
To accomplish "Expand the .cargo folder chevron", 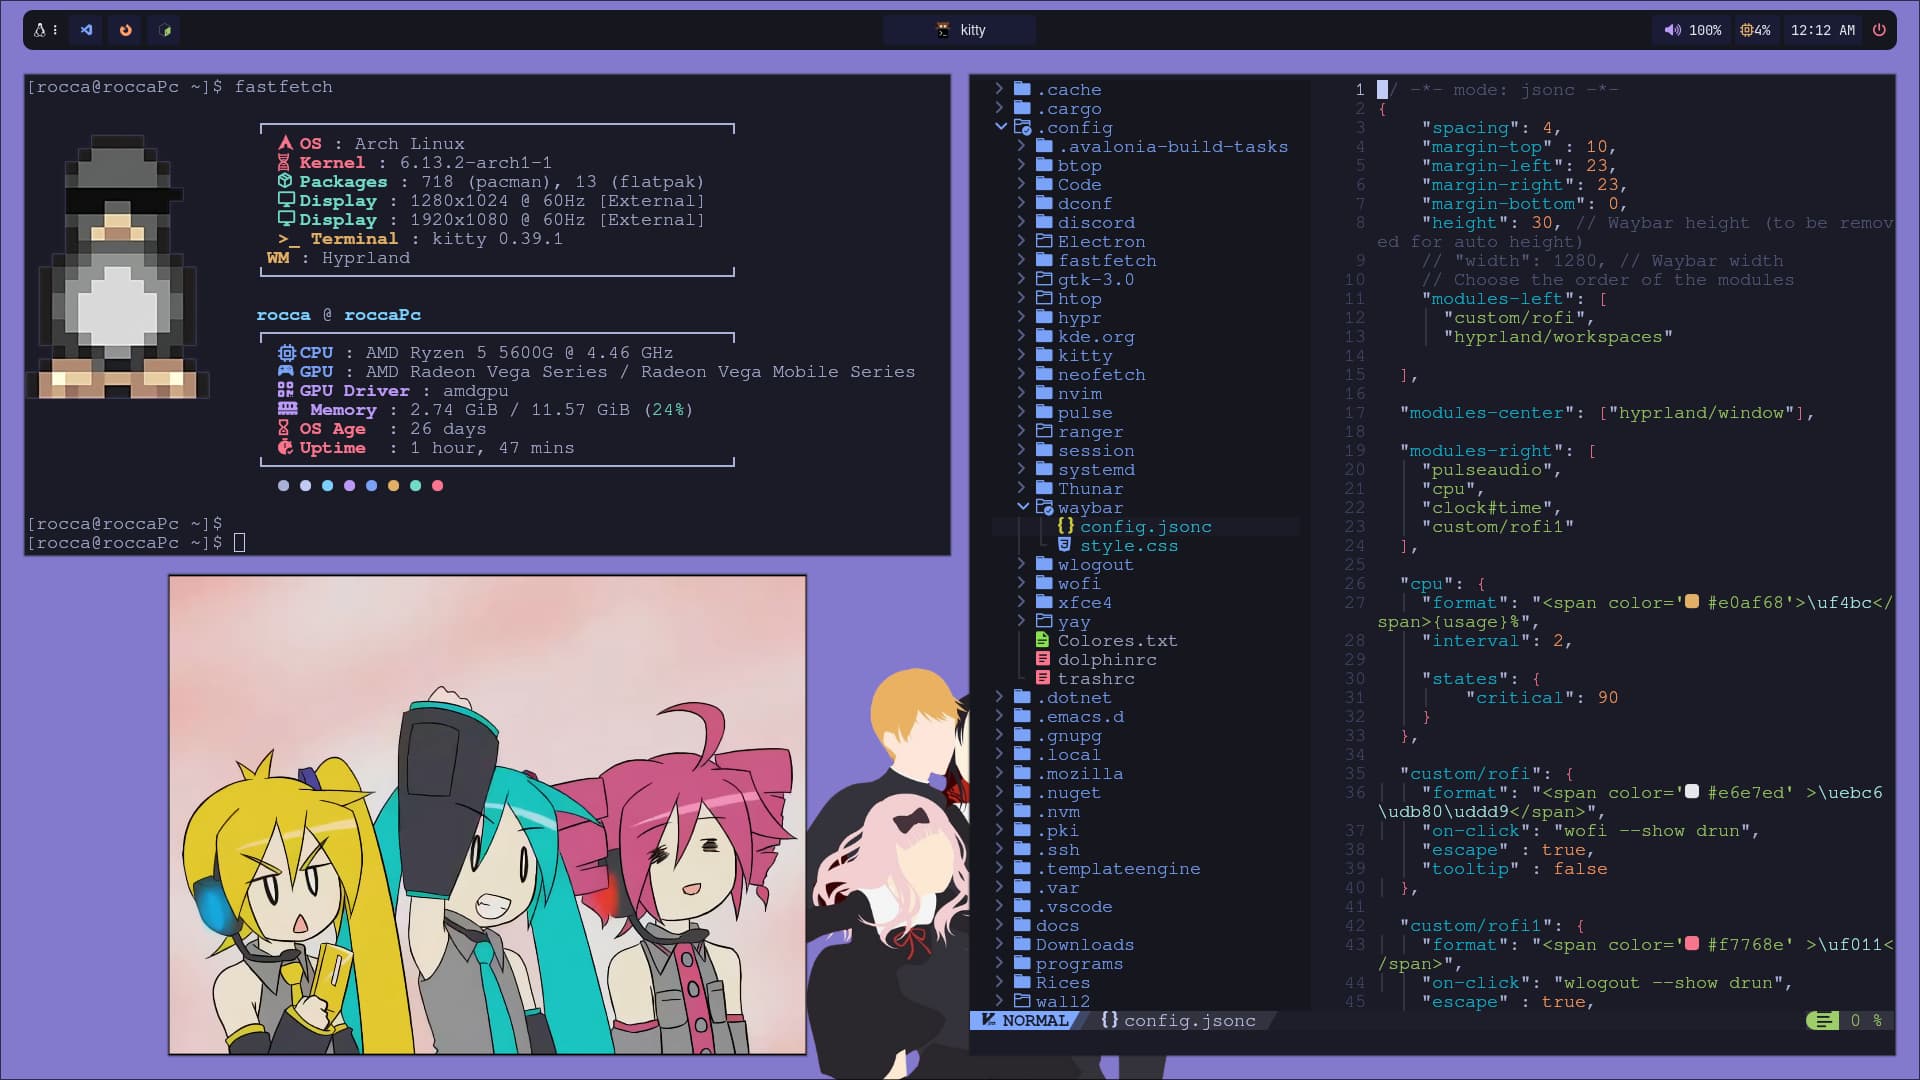I will pos(999,108).
